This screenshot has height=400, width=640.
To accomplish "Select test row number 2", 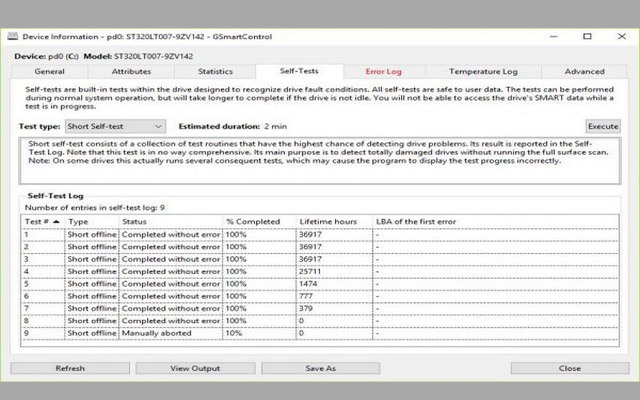I will [320, 247].
